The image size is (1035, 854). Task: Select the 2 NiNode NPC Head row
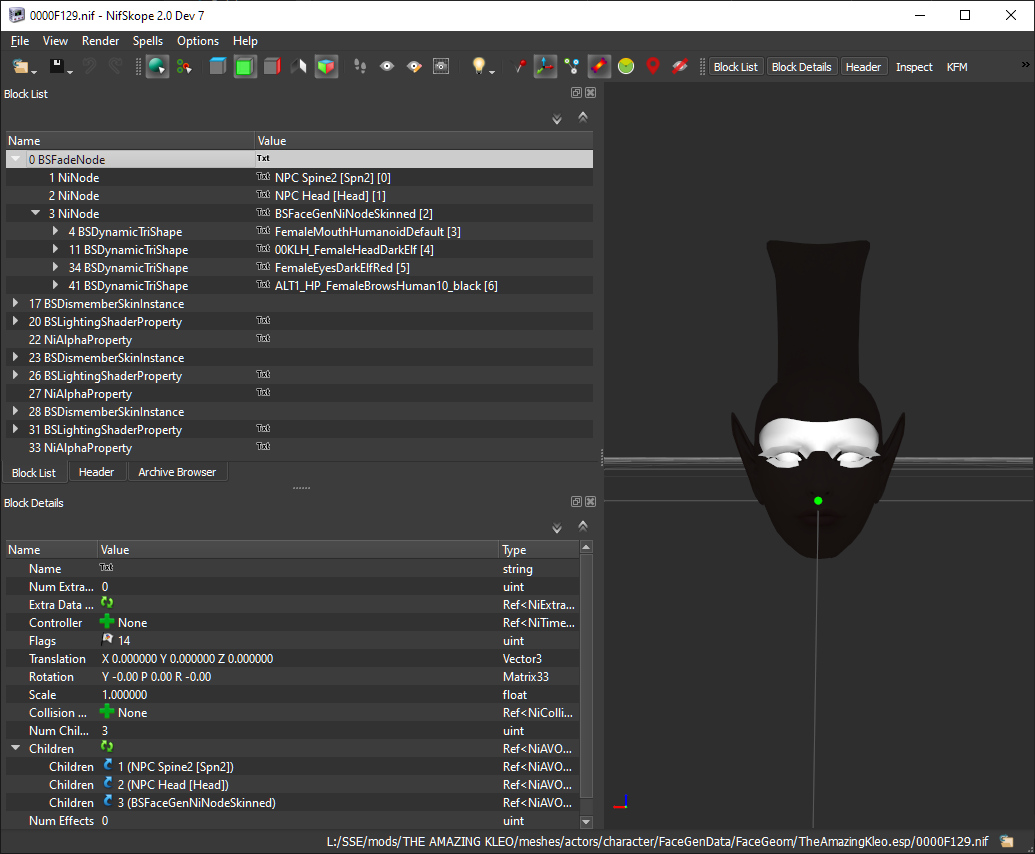(299, 195)
